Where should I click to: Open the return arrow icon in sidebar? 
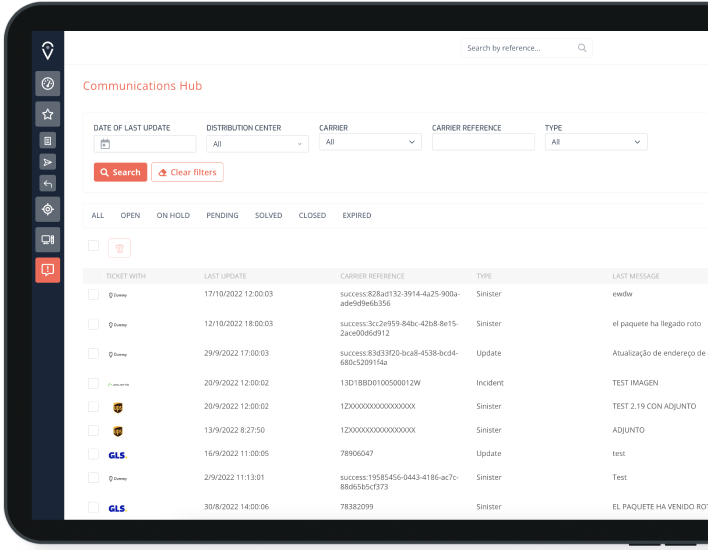click(x=47, y=183)
